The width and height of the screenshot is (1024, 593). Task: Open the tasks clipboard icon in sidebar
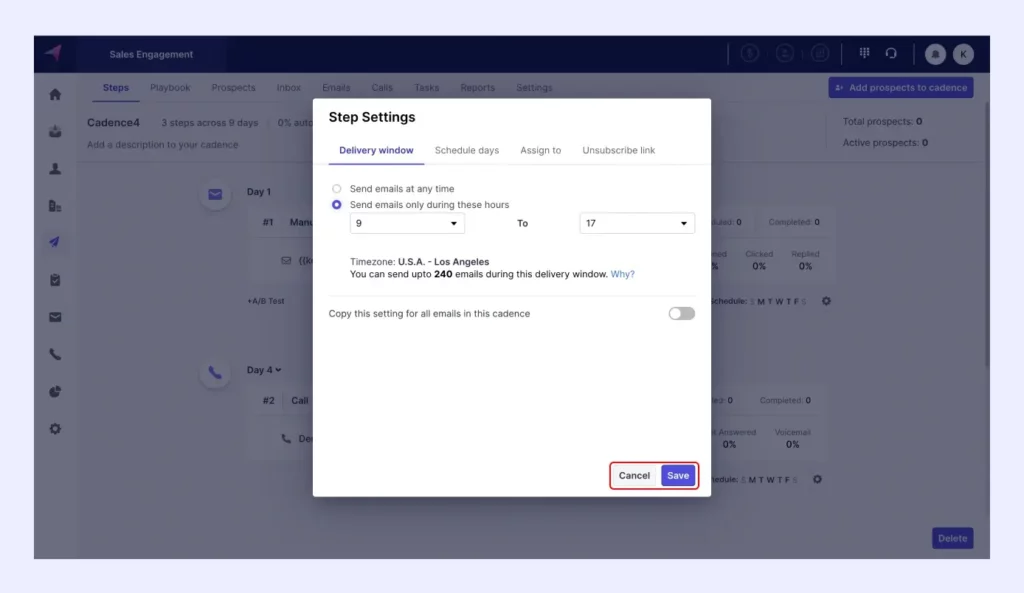tap(55, 280)
